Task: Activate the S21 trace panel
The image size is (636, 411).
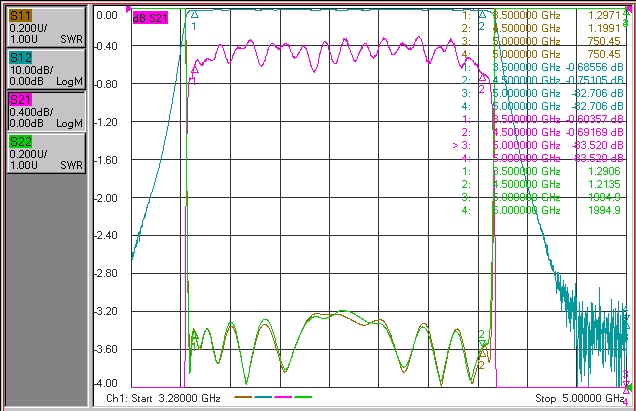Action: click(46, 111)
